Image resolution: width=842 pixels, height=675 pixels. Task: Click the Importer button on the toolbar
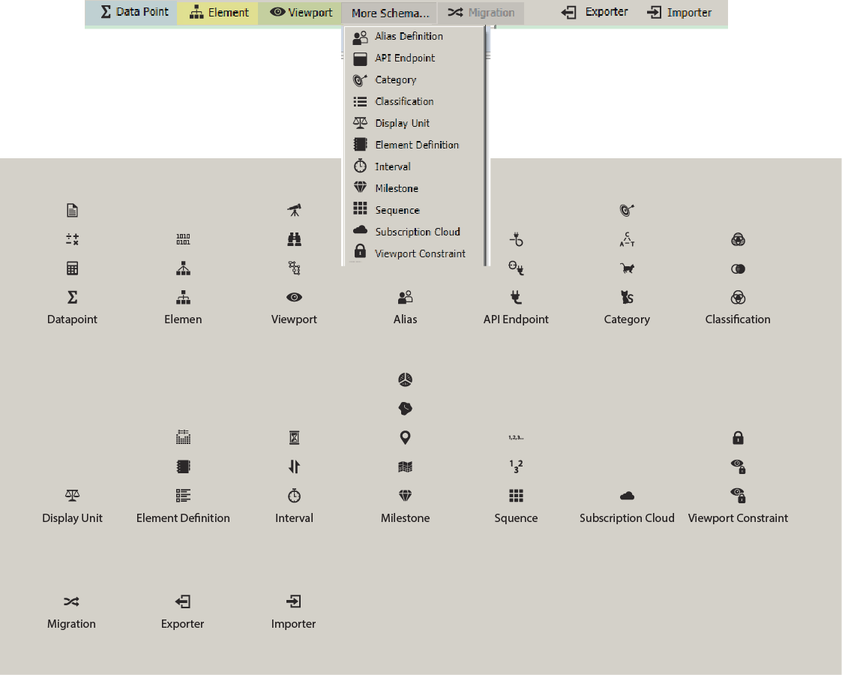680,12
